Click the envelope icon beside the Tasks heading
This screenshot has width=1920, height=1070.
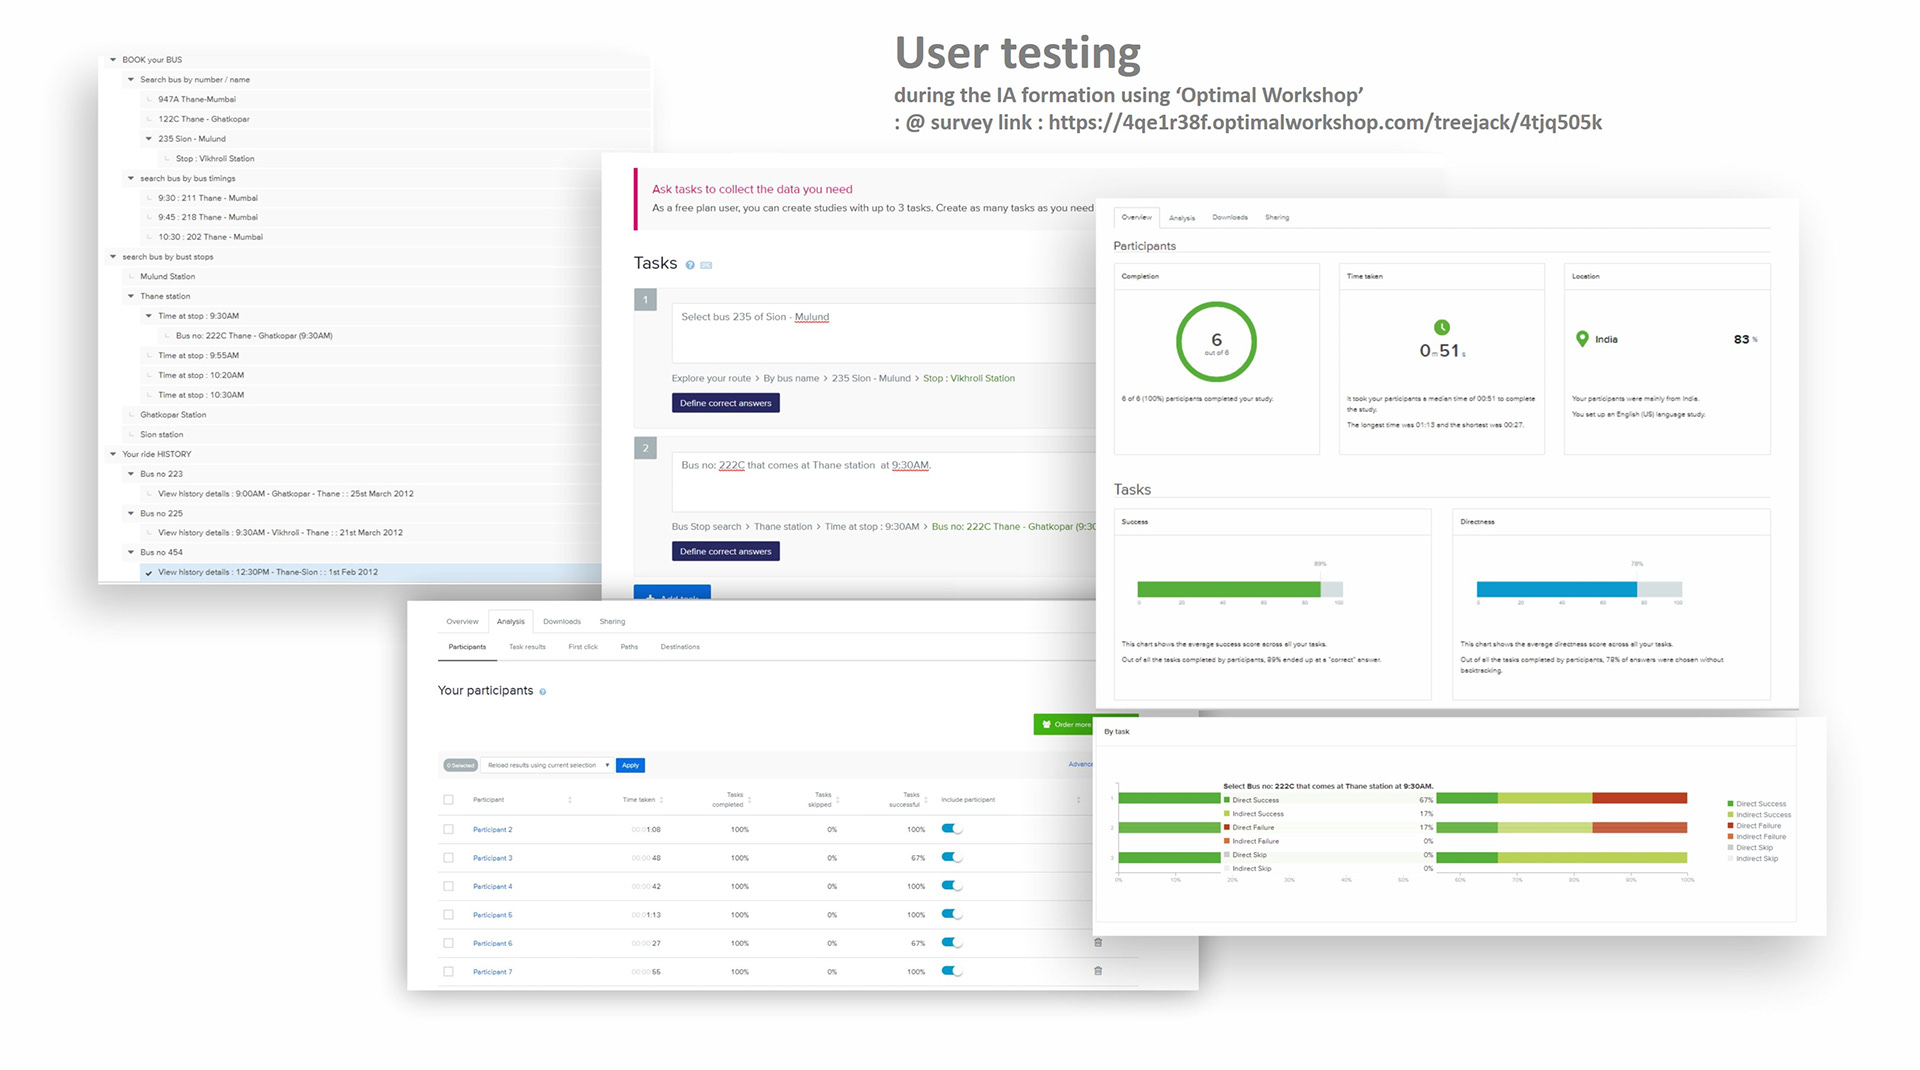(x=706, y=265)
